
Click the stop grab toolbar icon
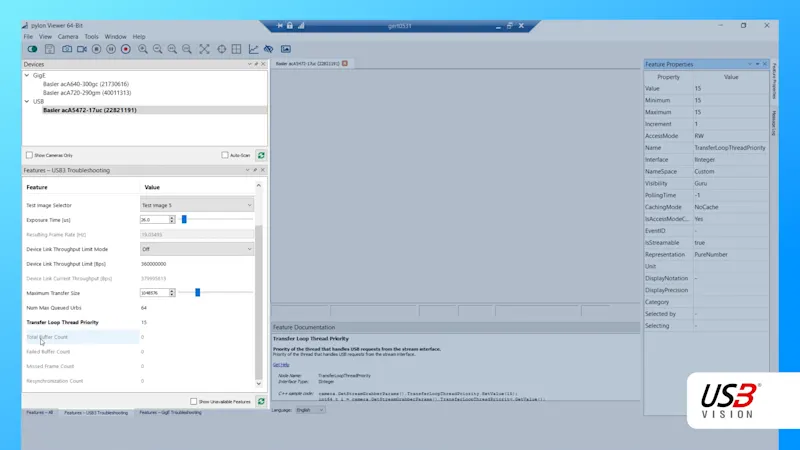pos(96,49)
